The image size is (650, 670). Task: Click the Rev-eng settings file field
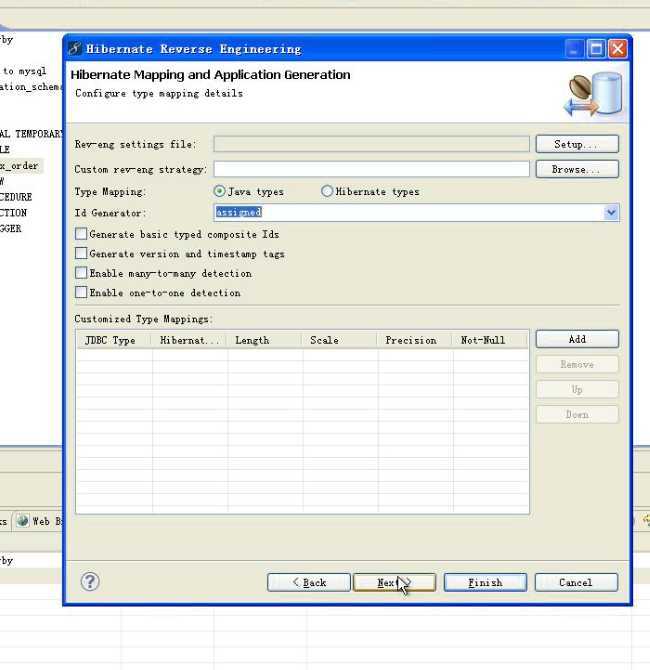371,144
